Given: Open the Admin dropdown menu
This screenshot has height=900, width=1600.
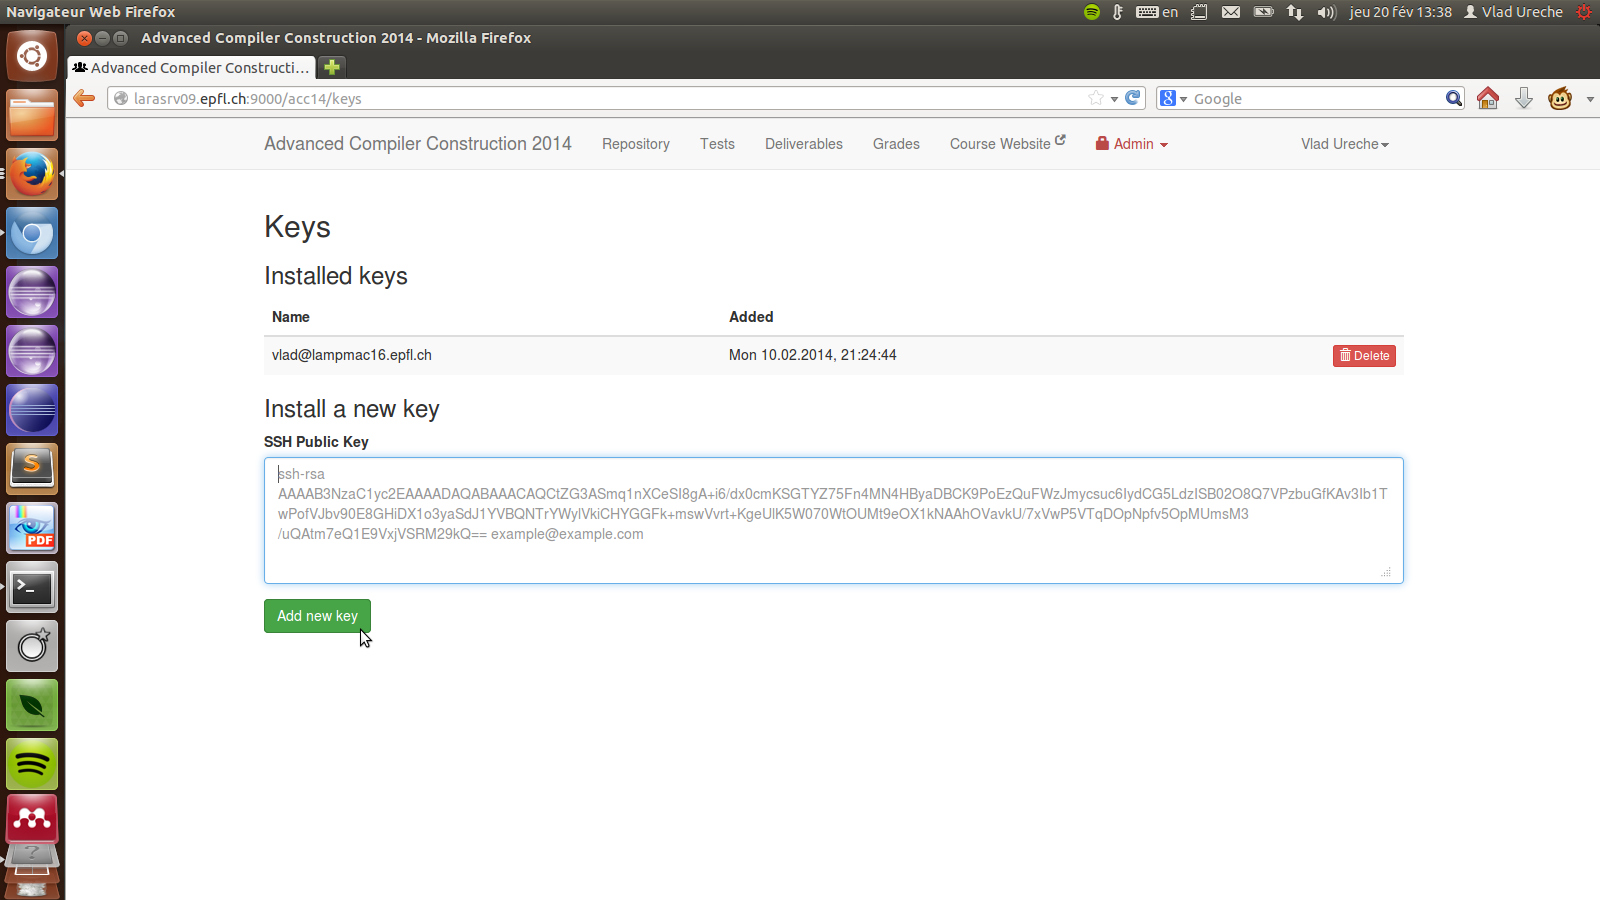Looking at the screenshot, I should pos(1131,144).
